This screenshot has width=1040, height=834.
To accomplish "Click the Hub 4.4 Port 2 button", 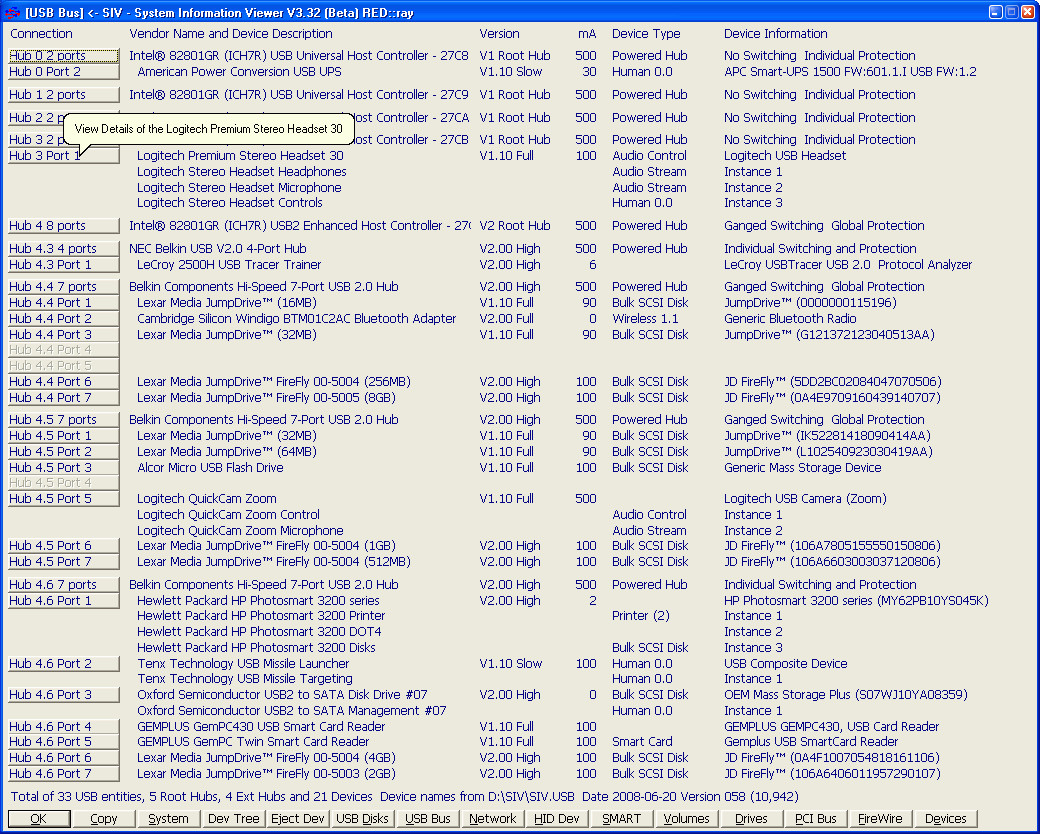I will coord(64,318).
